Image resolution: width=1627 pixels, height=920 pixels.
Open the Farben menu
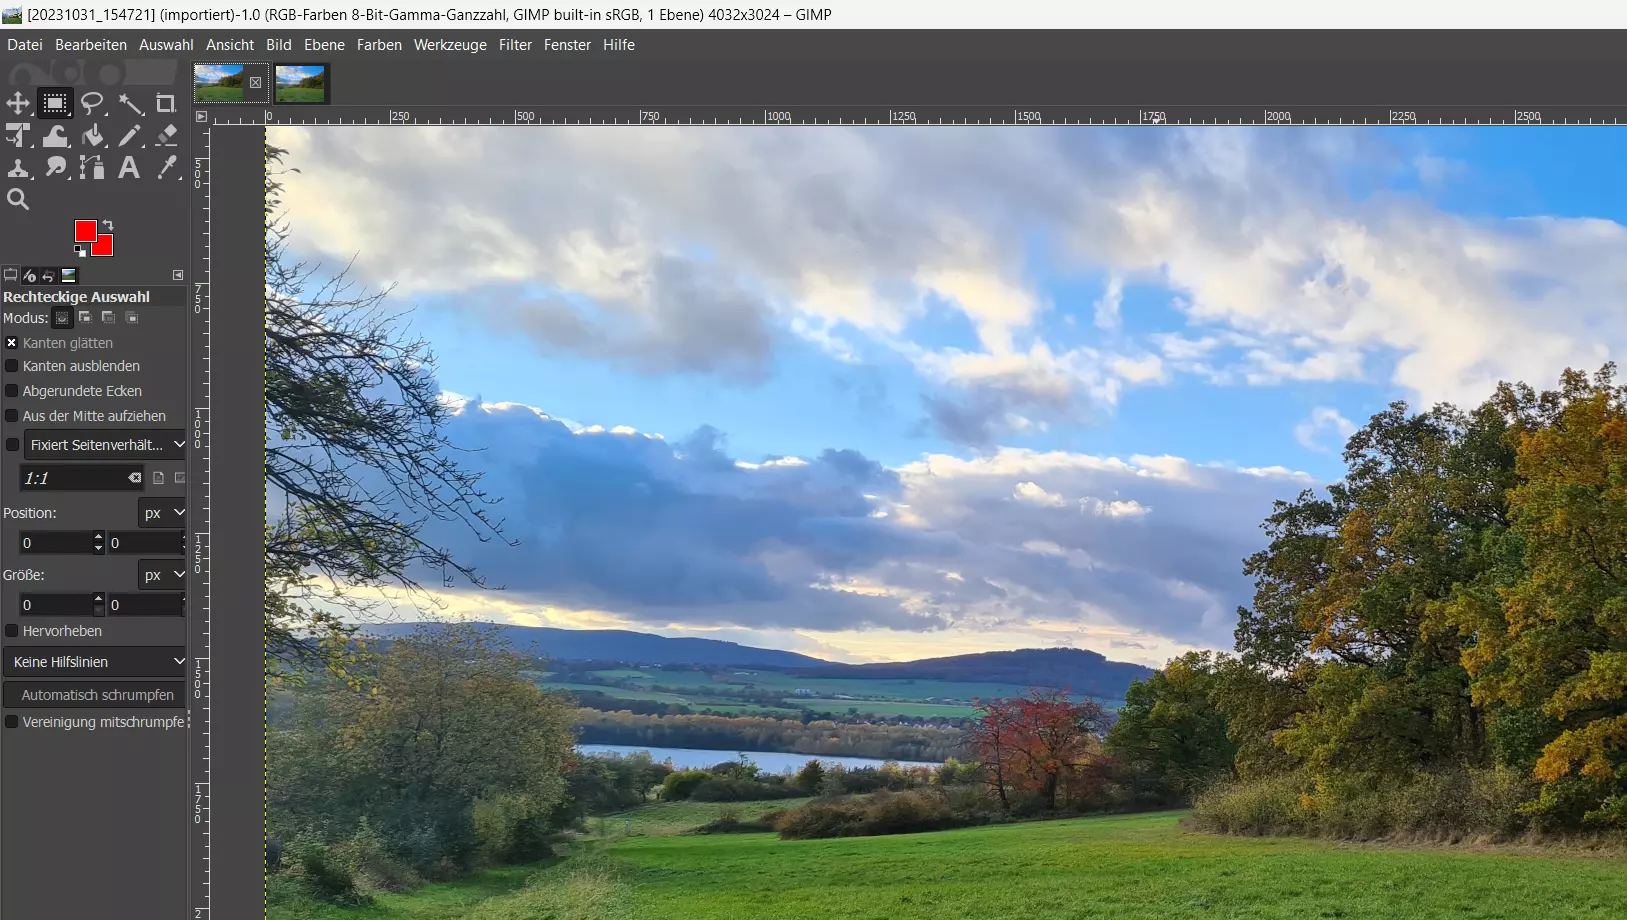tap(379, 45)
